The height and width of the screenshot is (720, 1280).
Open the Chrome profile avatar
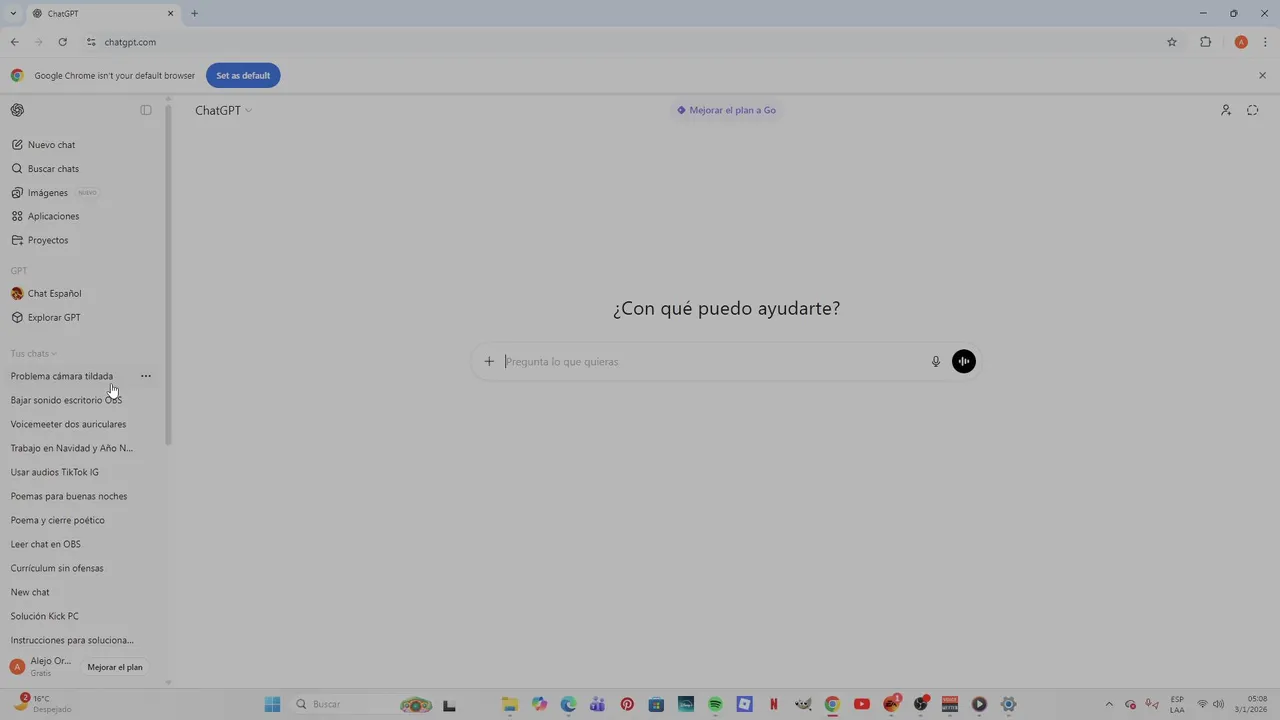[1241, 42]
